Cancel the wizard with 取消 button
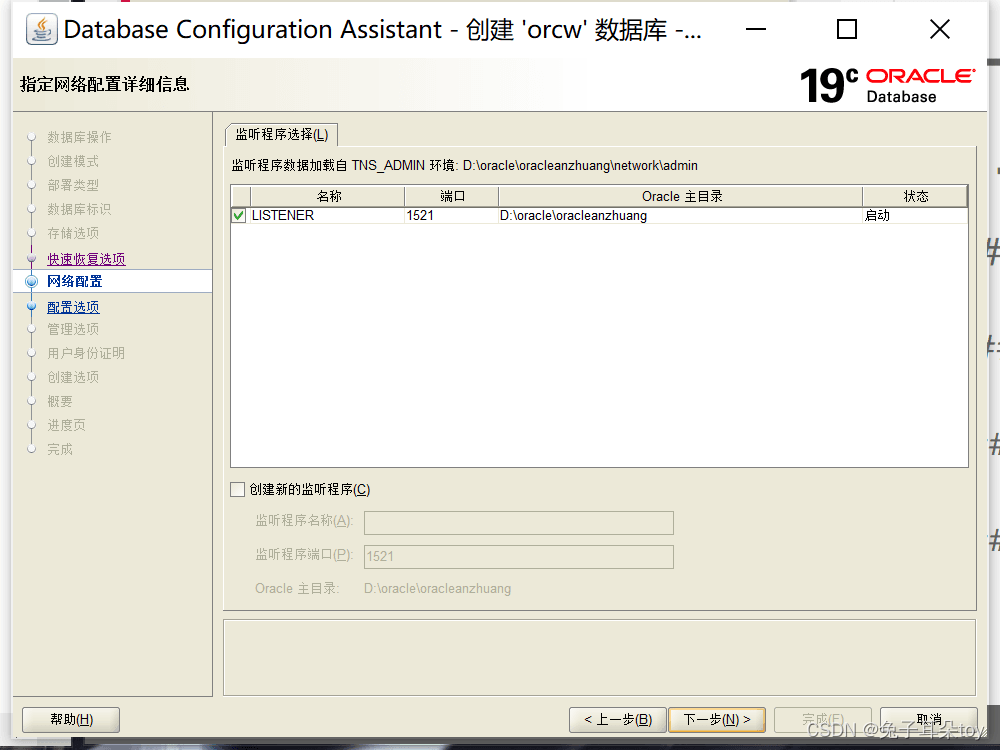Viewport: 1000px width, 750px height. tap(929, 720)
